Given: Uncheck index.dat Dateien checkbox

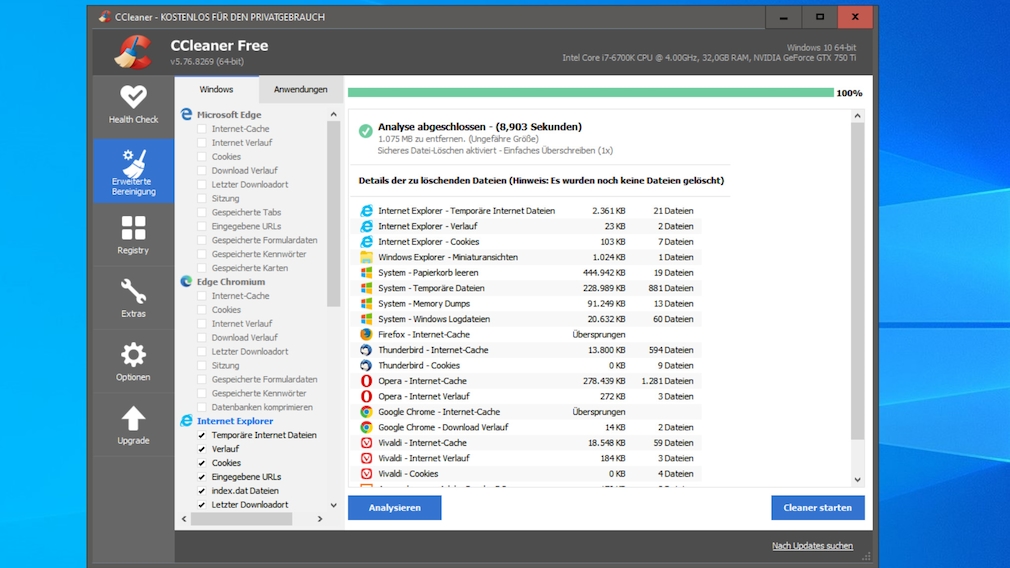Looking at the screenshot, I should [202, 491].
